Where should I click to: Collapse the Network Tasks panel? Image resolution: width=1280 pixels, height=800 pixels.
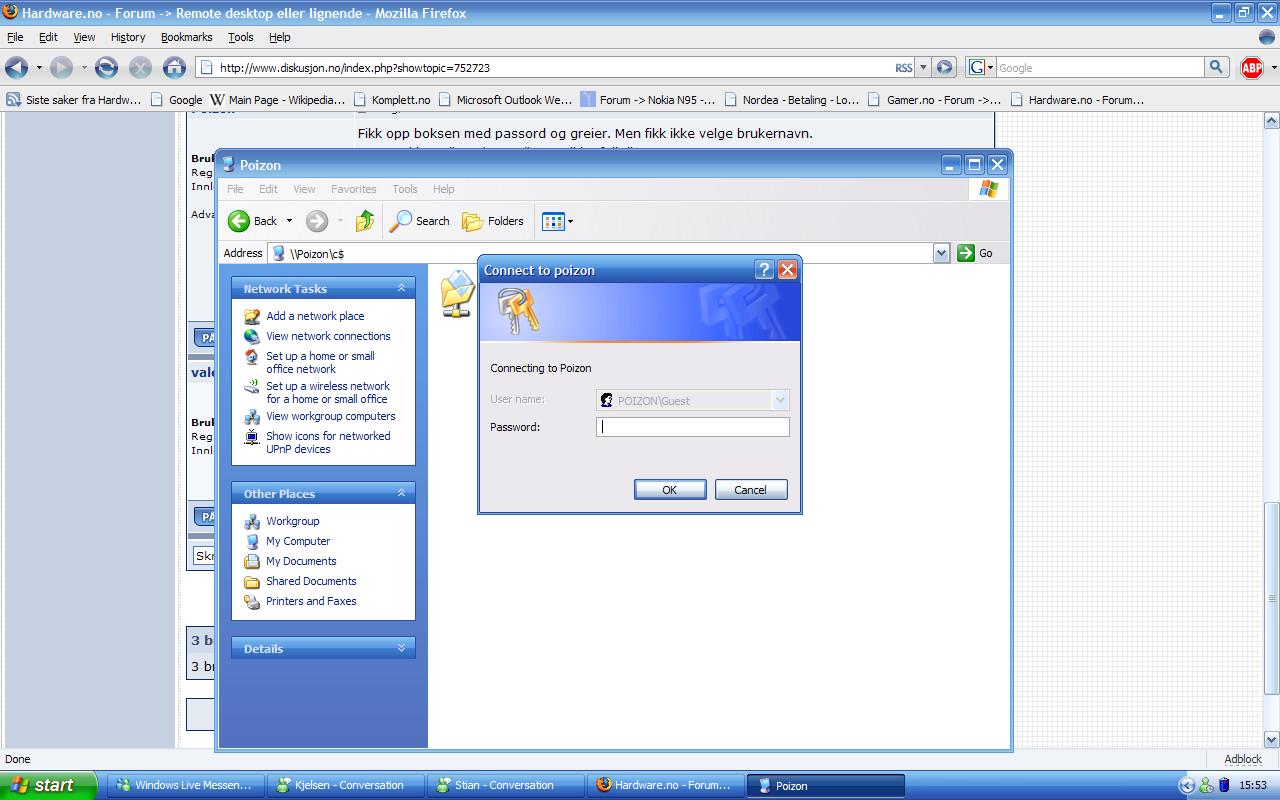pos(401,288)
